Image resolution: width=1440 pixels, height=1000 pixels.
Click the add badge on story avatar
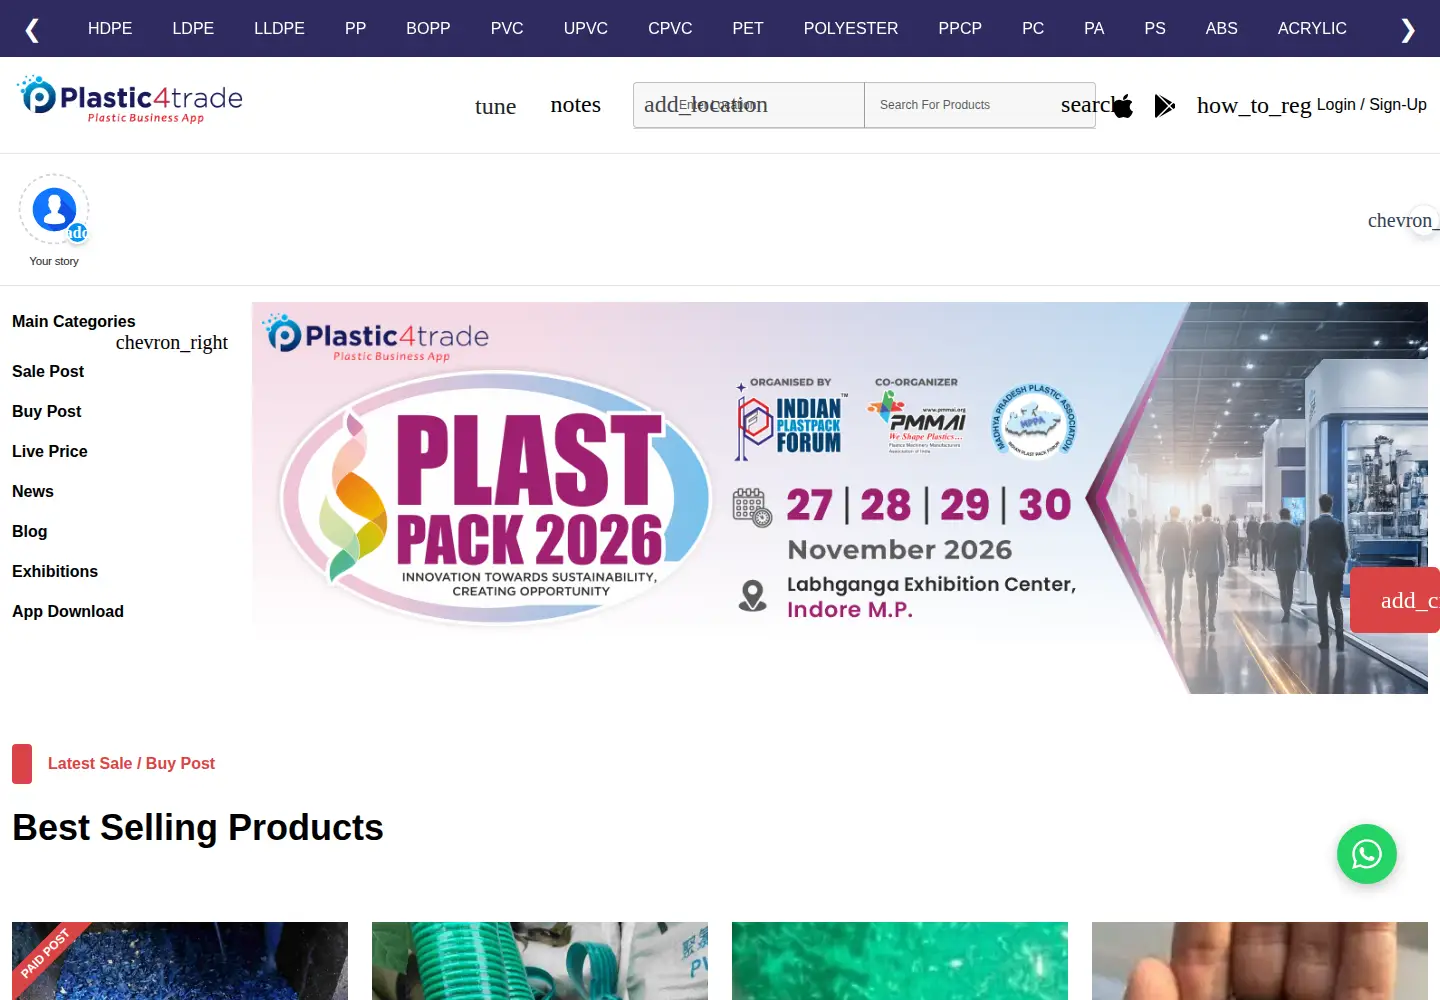click(78, 233)
